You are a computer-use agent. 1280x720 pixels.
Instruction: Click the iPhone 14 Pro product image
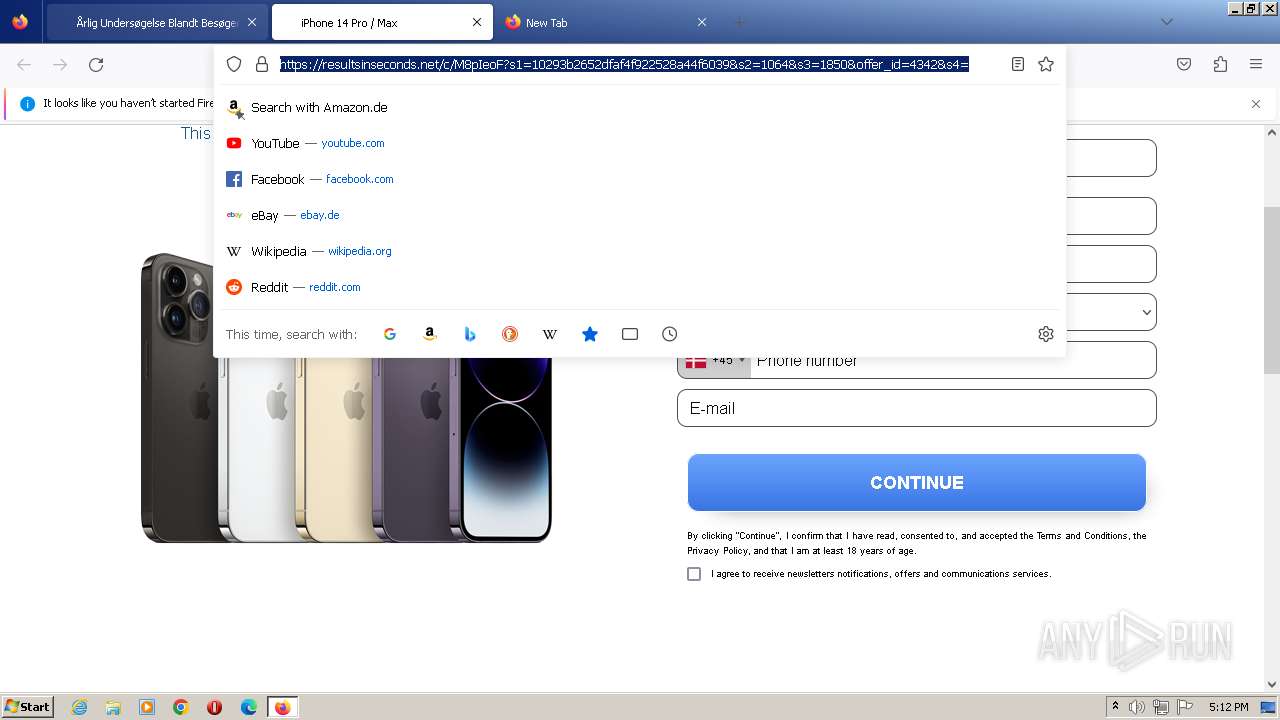point(346,398)
